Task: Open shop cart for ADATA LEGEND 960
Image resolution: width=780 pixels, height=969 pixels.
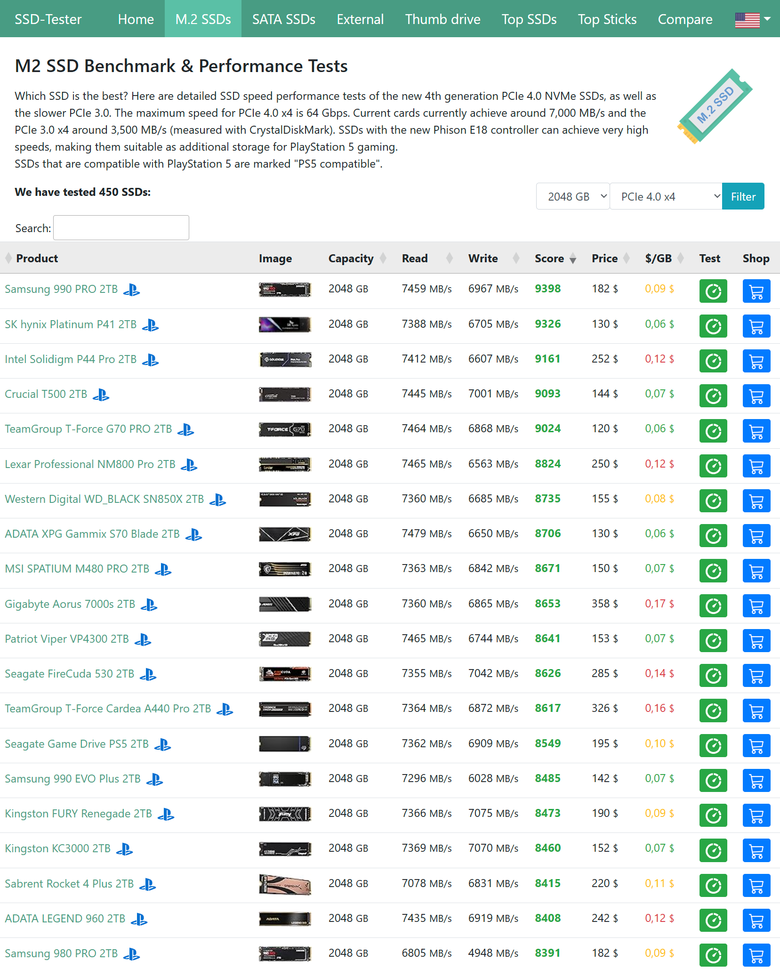Action: click(x=757, y=920)
